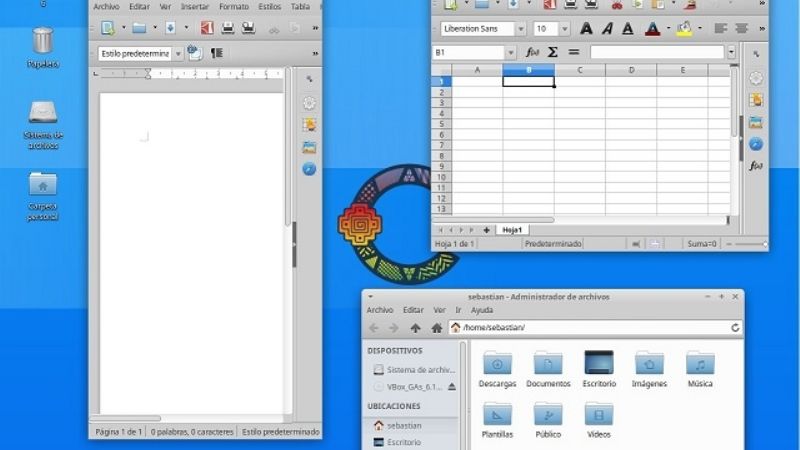Open Properties gear in Calc sidebar
This screenshot has width=800, height=450.
click(x=756, y=78)
